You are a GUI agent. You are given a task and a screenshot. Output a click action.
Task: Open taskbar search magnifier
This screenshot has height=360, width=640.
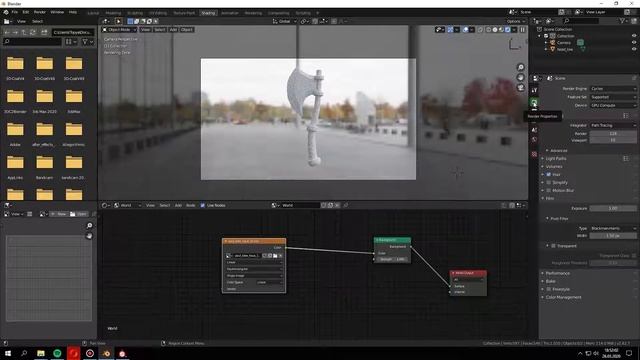[x=24, y=353]
